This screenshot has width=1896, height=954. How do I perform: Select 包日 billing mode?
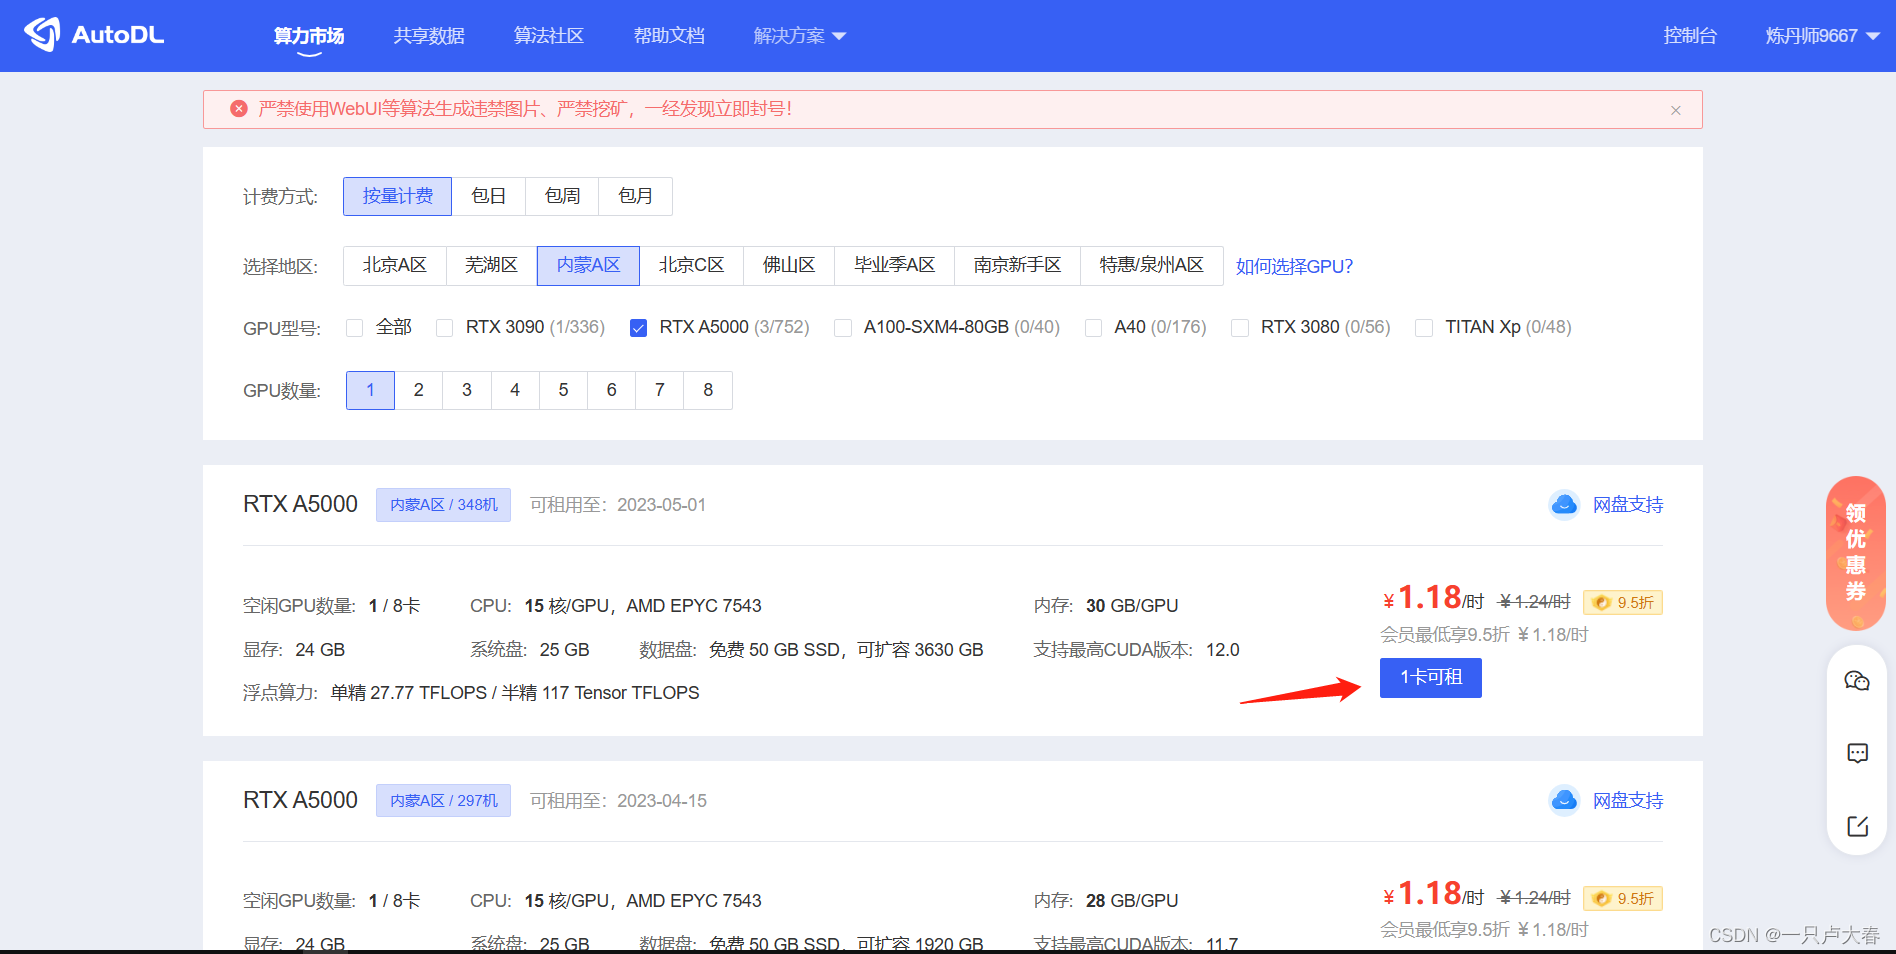pos(489,196)
